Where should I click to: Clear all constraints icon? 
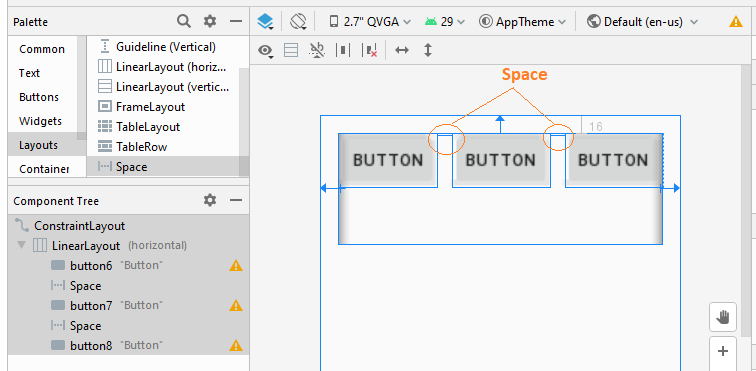click(x=370, y=50)
